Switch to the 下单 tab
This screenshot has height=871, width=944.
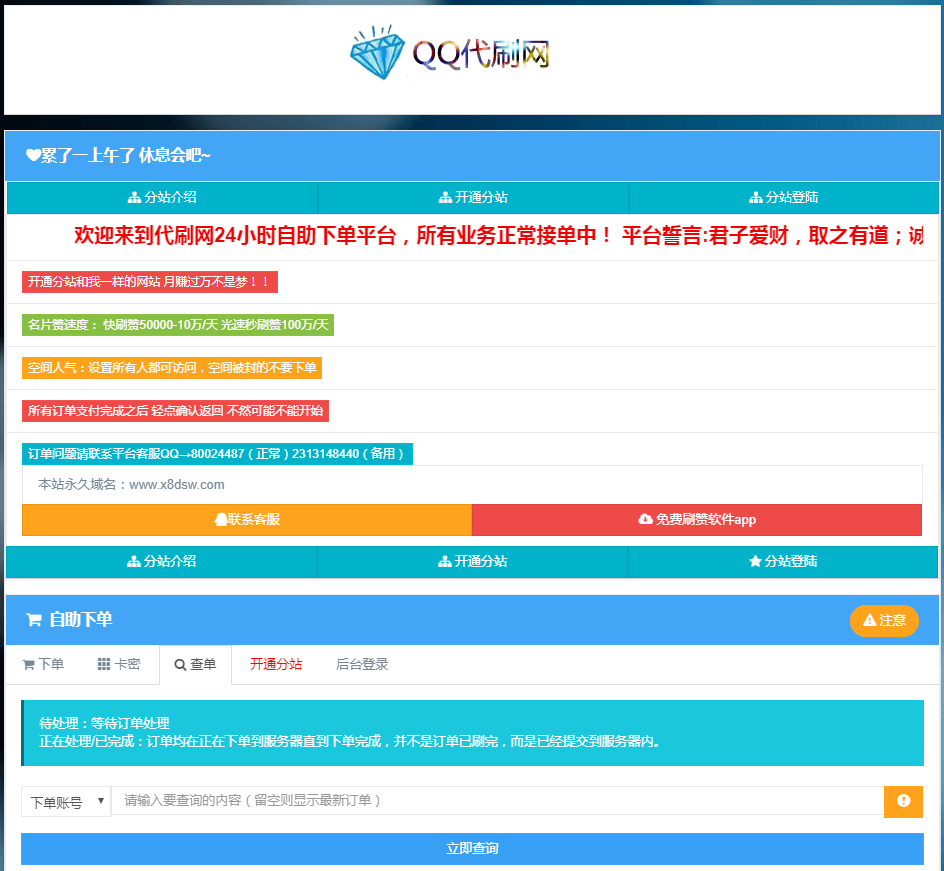click(43, 664)
